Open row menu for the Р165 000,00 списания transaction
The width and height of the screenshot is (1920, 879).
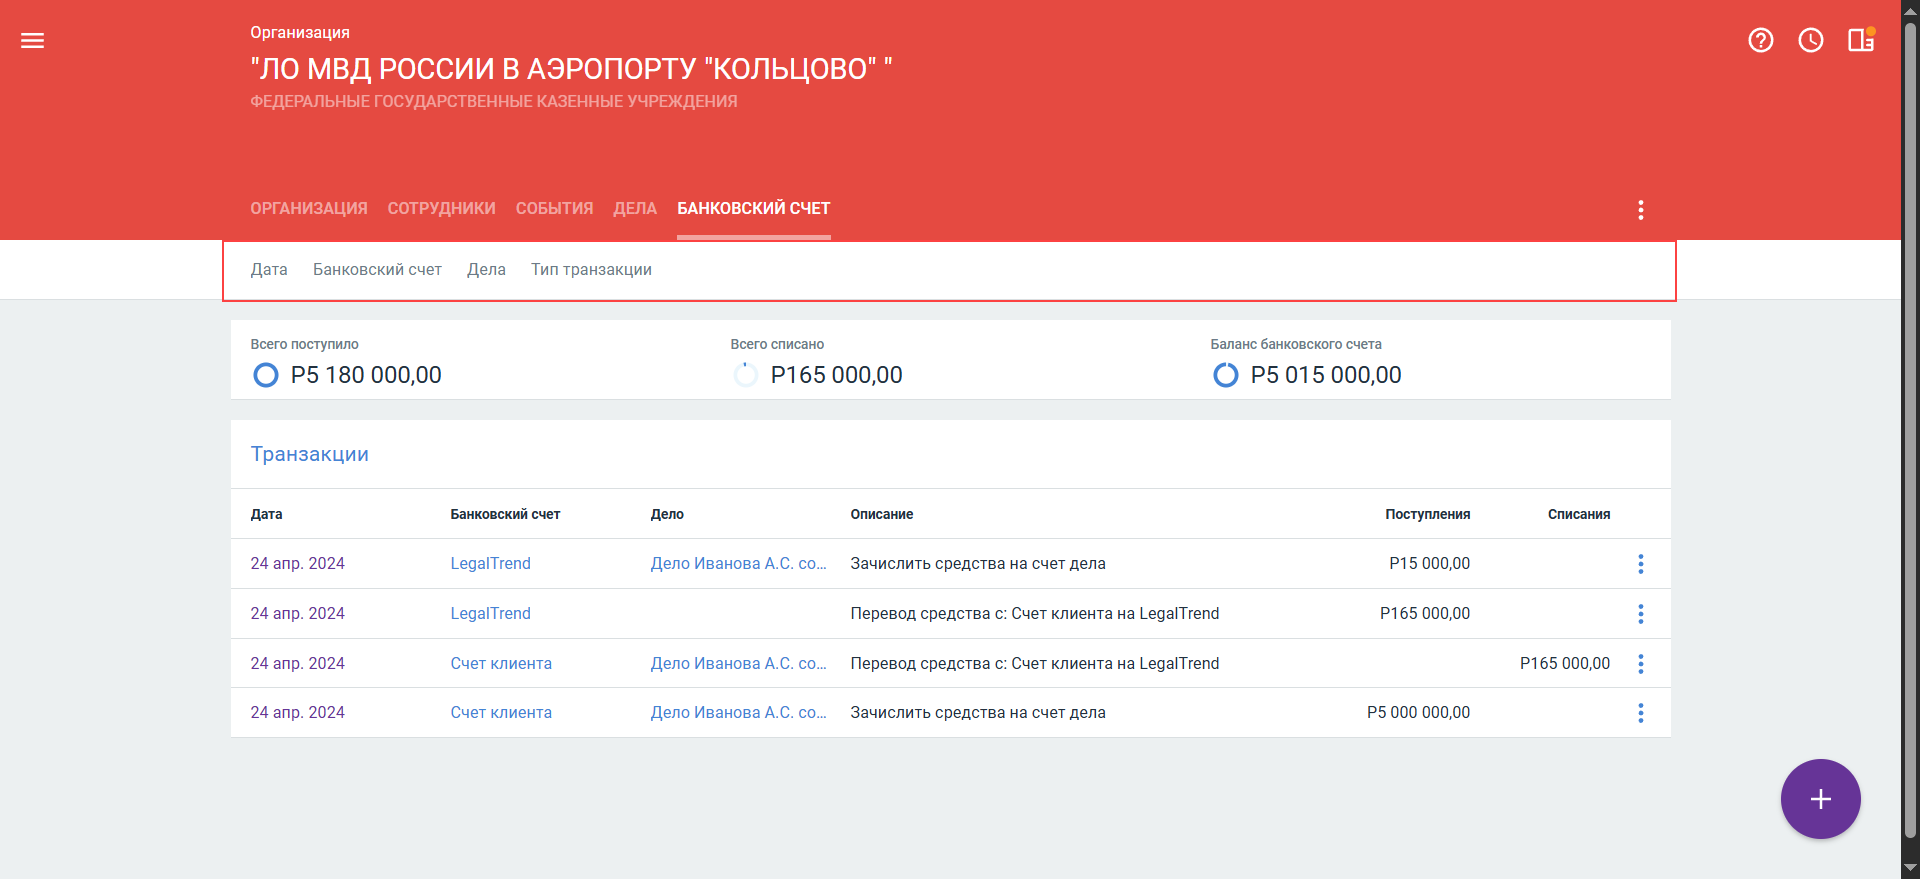1640,664
